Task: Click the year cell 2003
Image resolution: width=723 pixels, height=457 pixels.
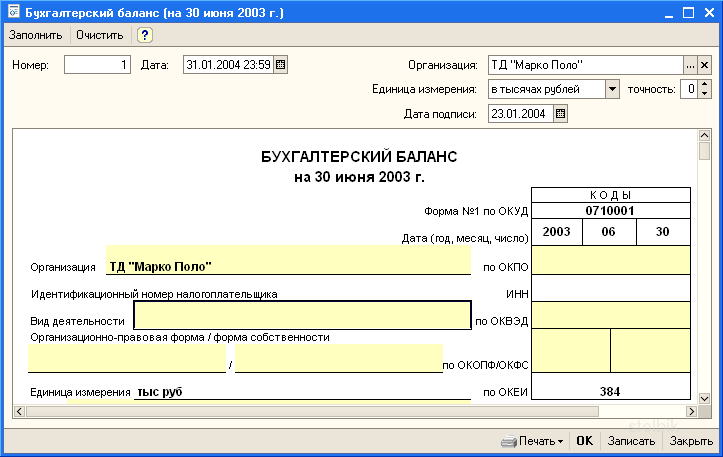Action: pyautogui.click(x=557, y=232)
